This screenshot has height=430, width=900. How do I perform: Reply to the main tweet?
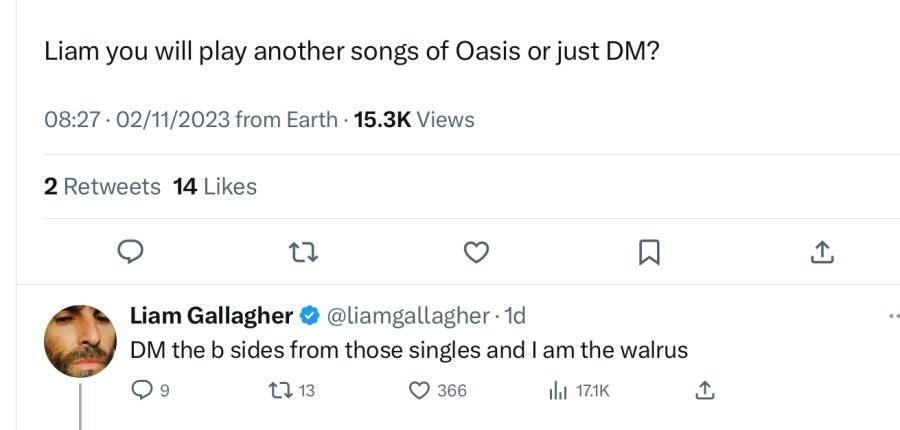(x=130, y=252)
